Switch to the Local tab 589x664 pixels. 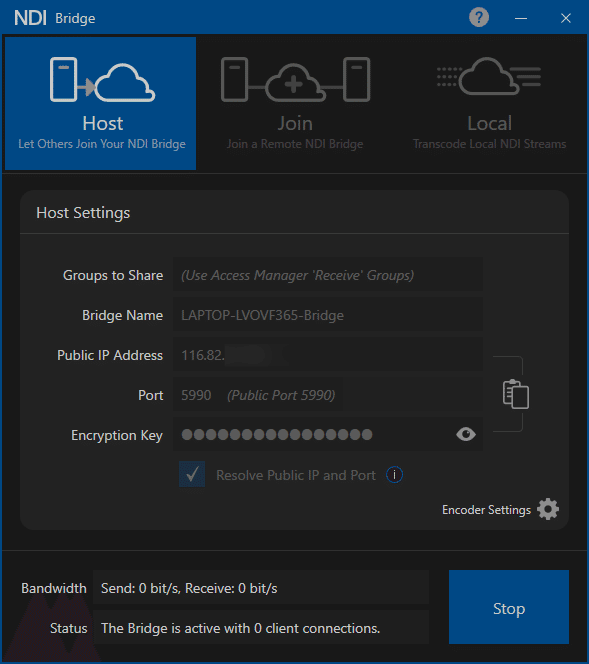[489, 103]
